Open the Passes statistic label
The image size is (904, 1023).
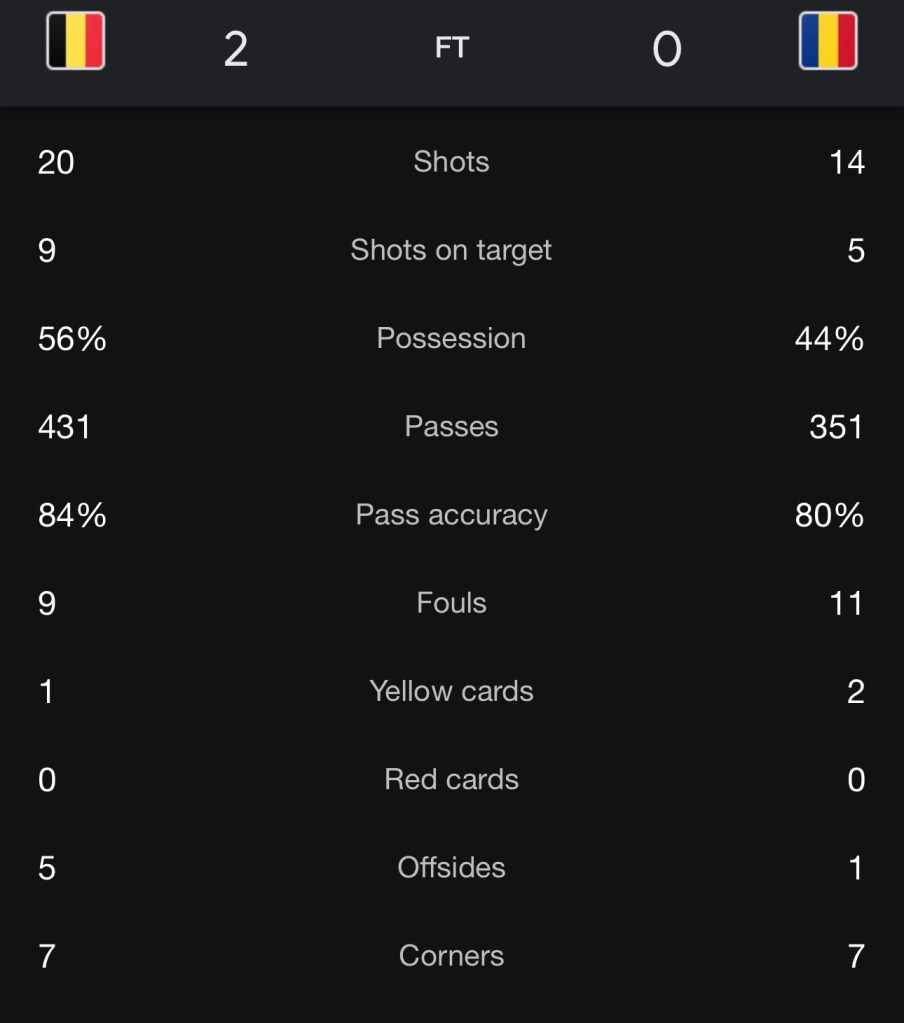click(x=451, y=426)
